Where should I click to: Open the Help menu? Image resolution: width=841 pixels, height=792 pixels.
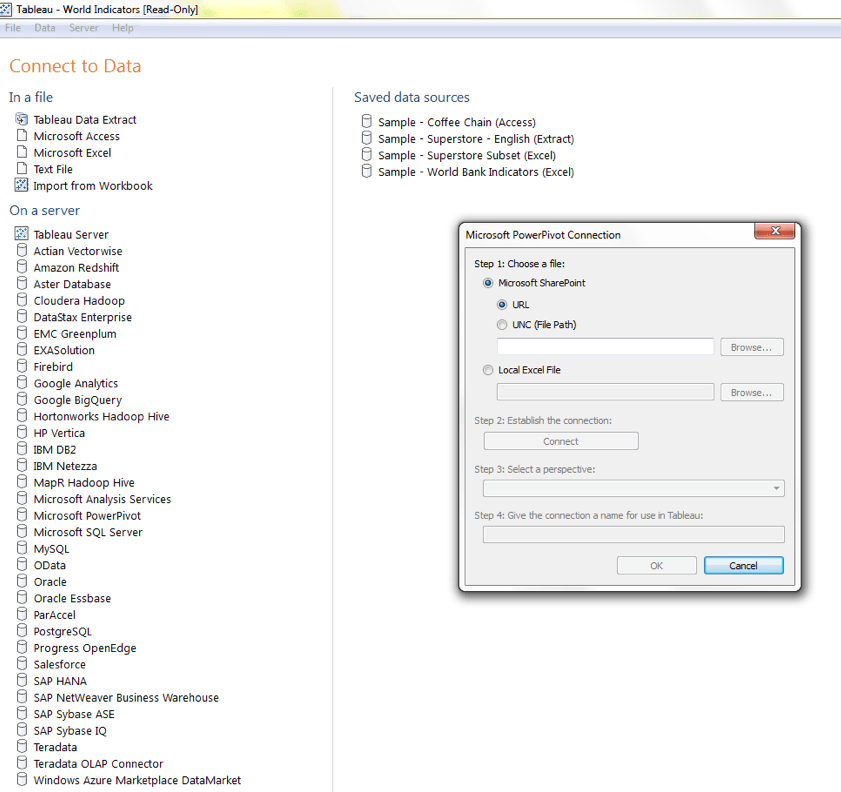point(122,28)
